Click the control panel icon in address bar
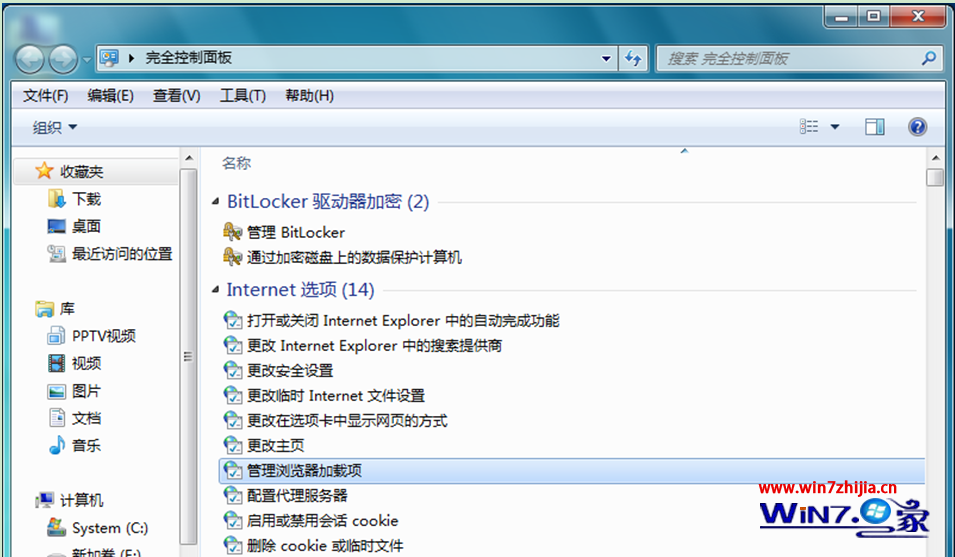 [x=109, y=58]
